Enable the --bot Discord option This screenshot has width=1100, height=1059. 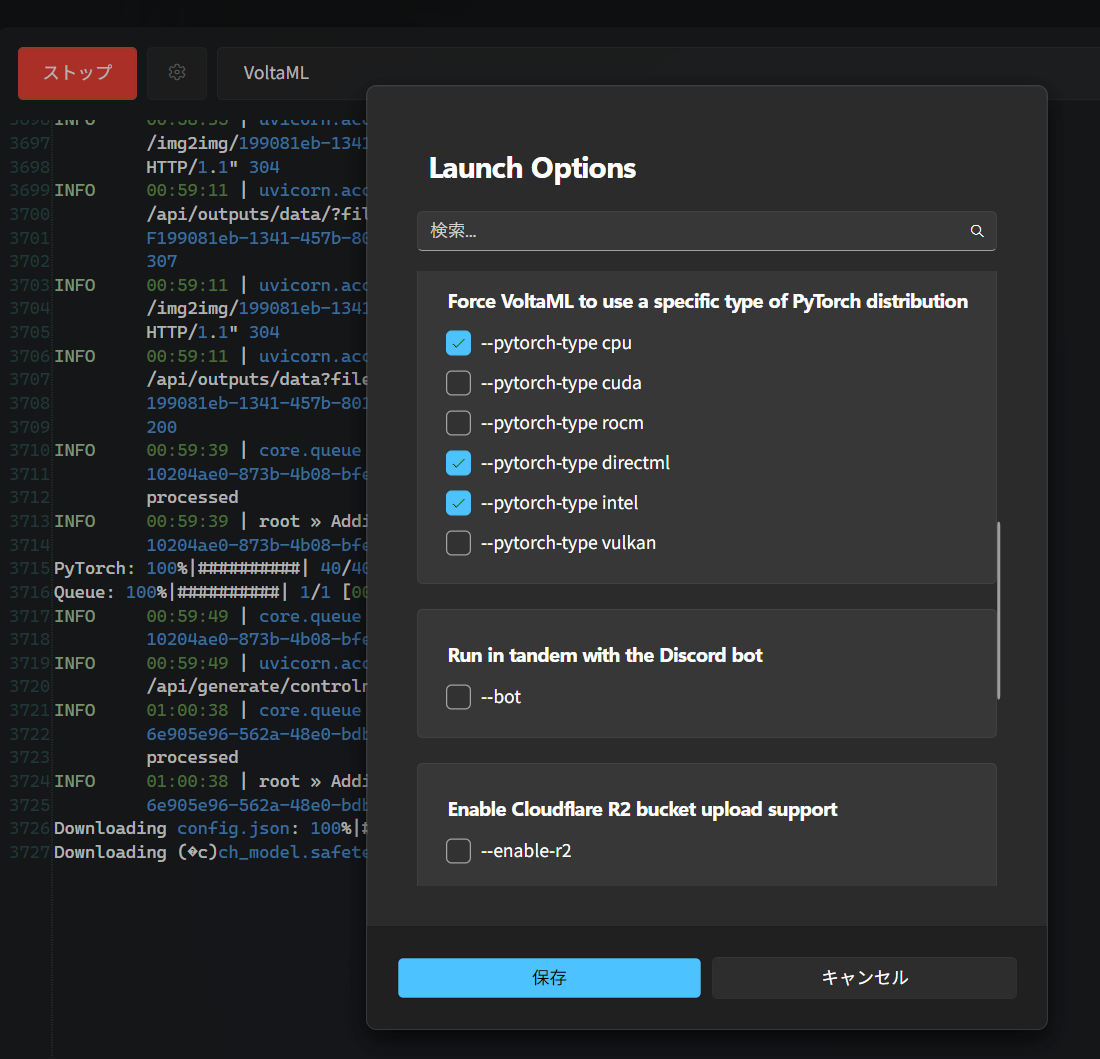coord(458,696)
